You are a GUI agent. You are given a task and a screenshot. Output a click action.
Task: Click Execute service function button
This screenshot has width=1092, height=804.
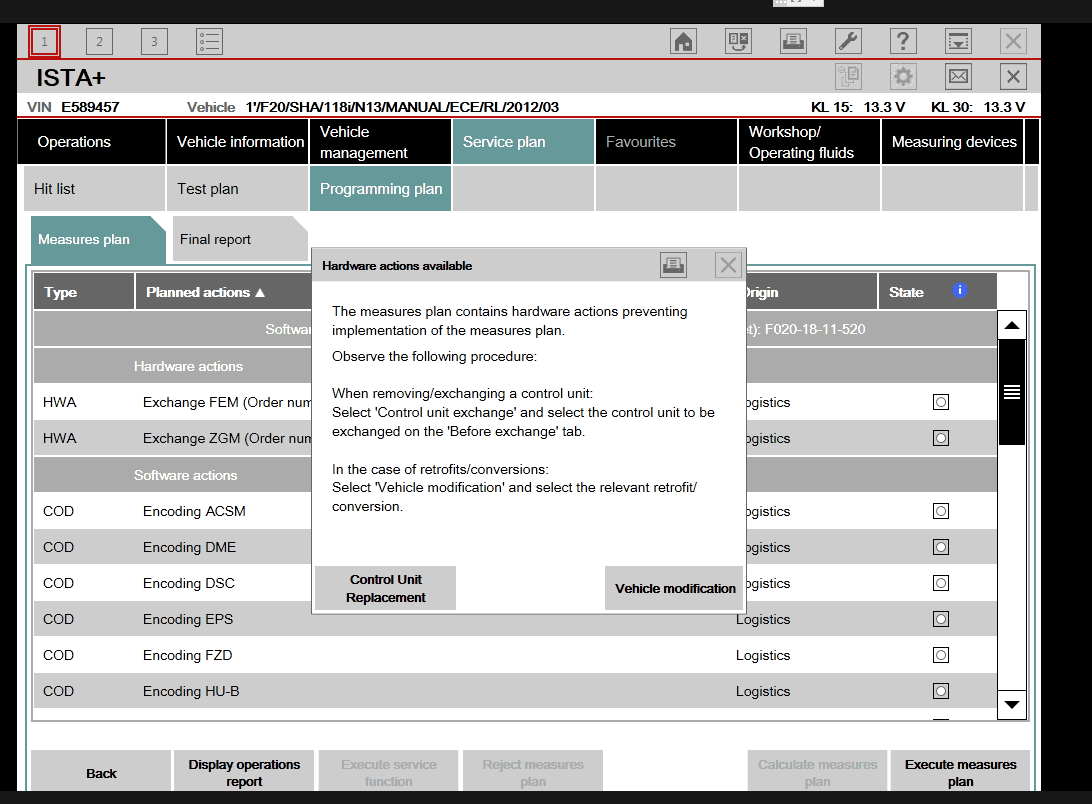tap(389, 772)
